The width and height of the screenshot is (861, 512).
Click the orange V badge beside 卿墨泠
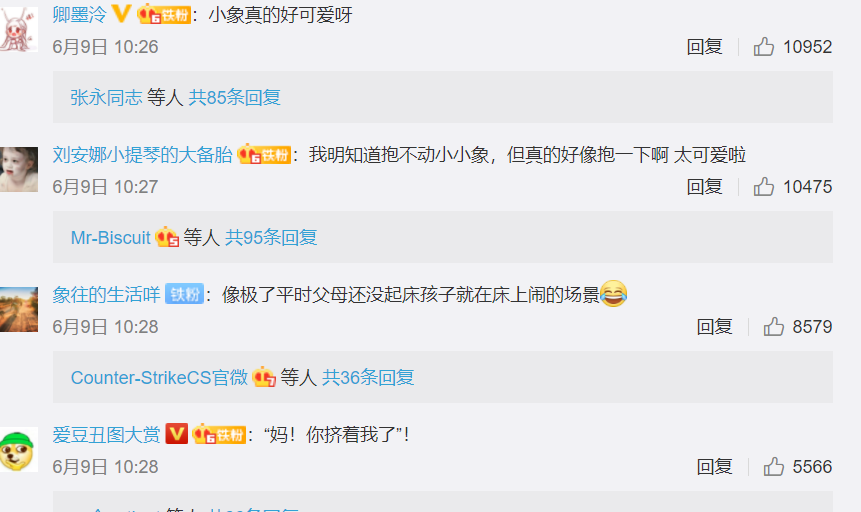[x=121, y=14]
